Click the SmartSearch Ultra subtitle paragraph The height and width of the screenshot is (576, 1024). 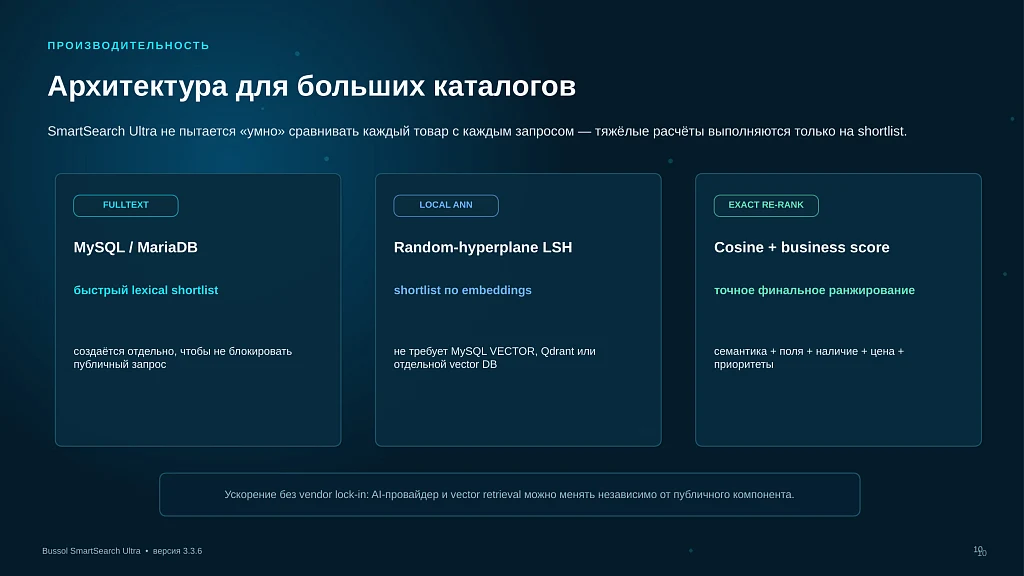tap(477, 131)
